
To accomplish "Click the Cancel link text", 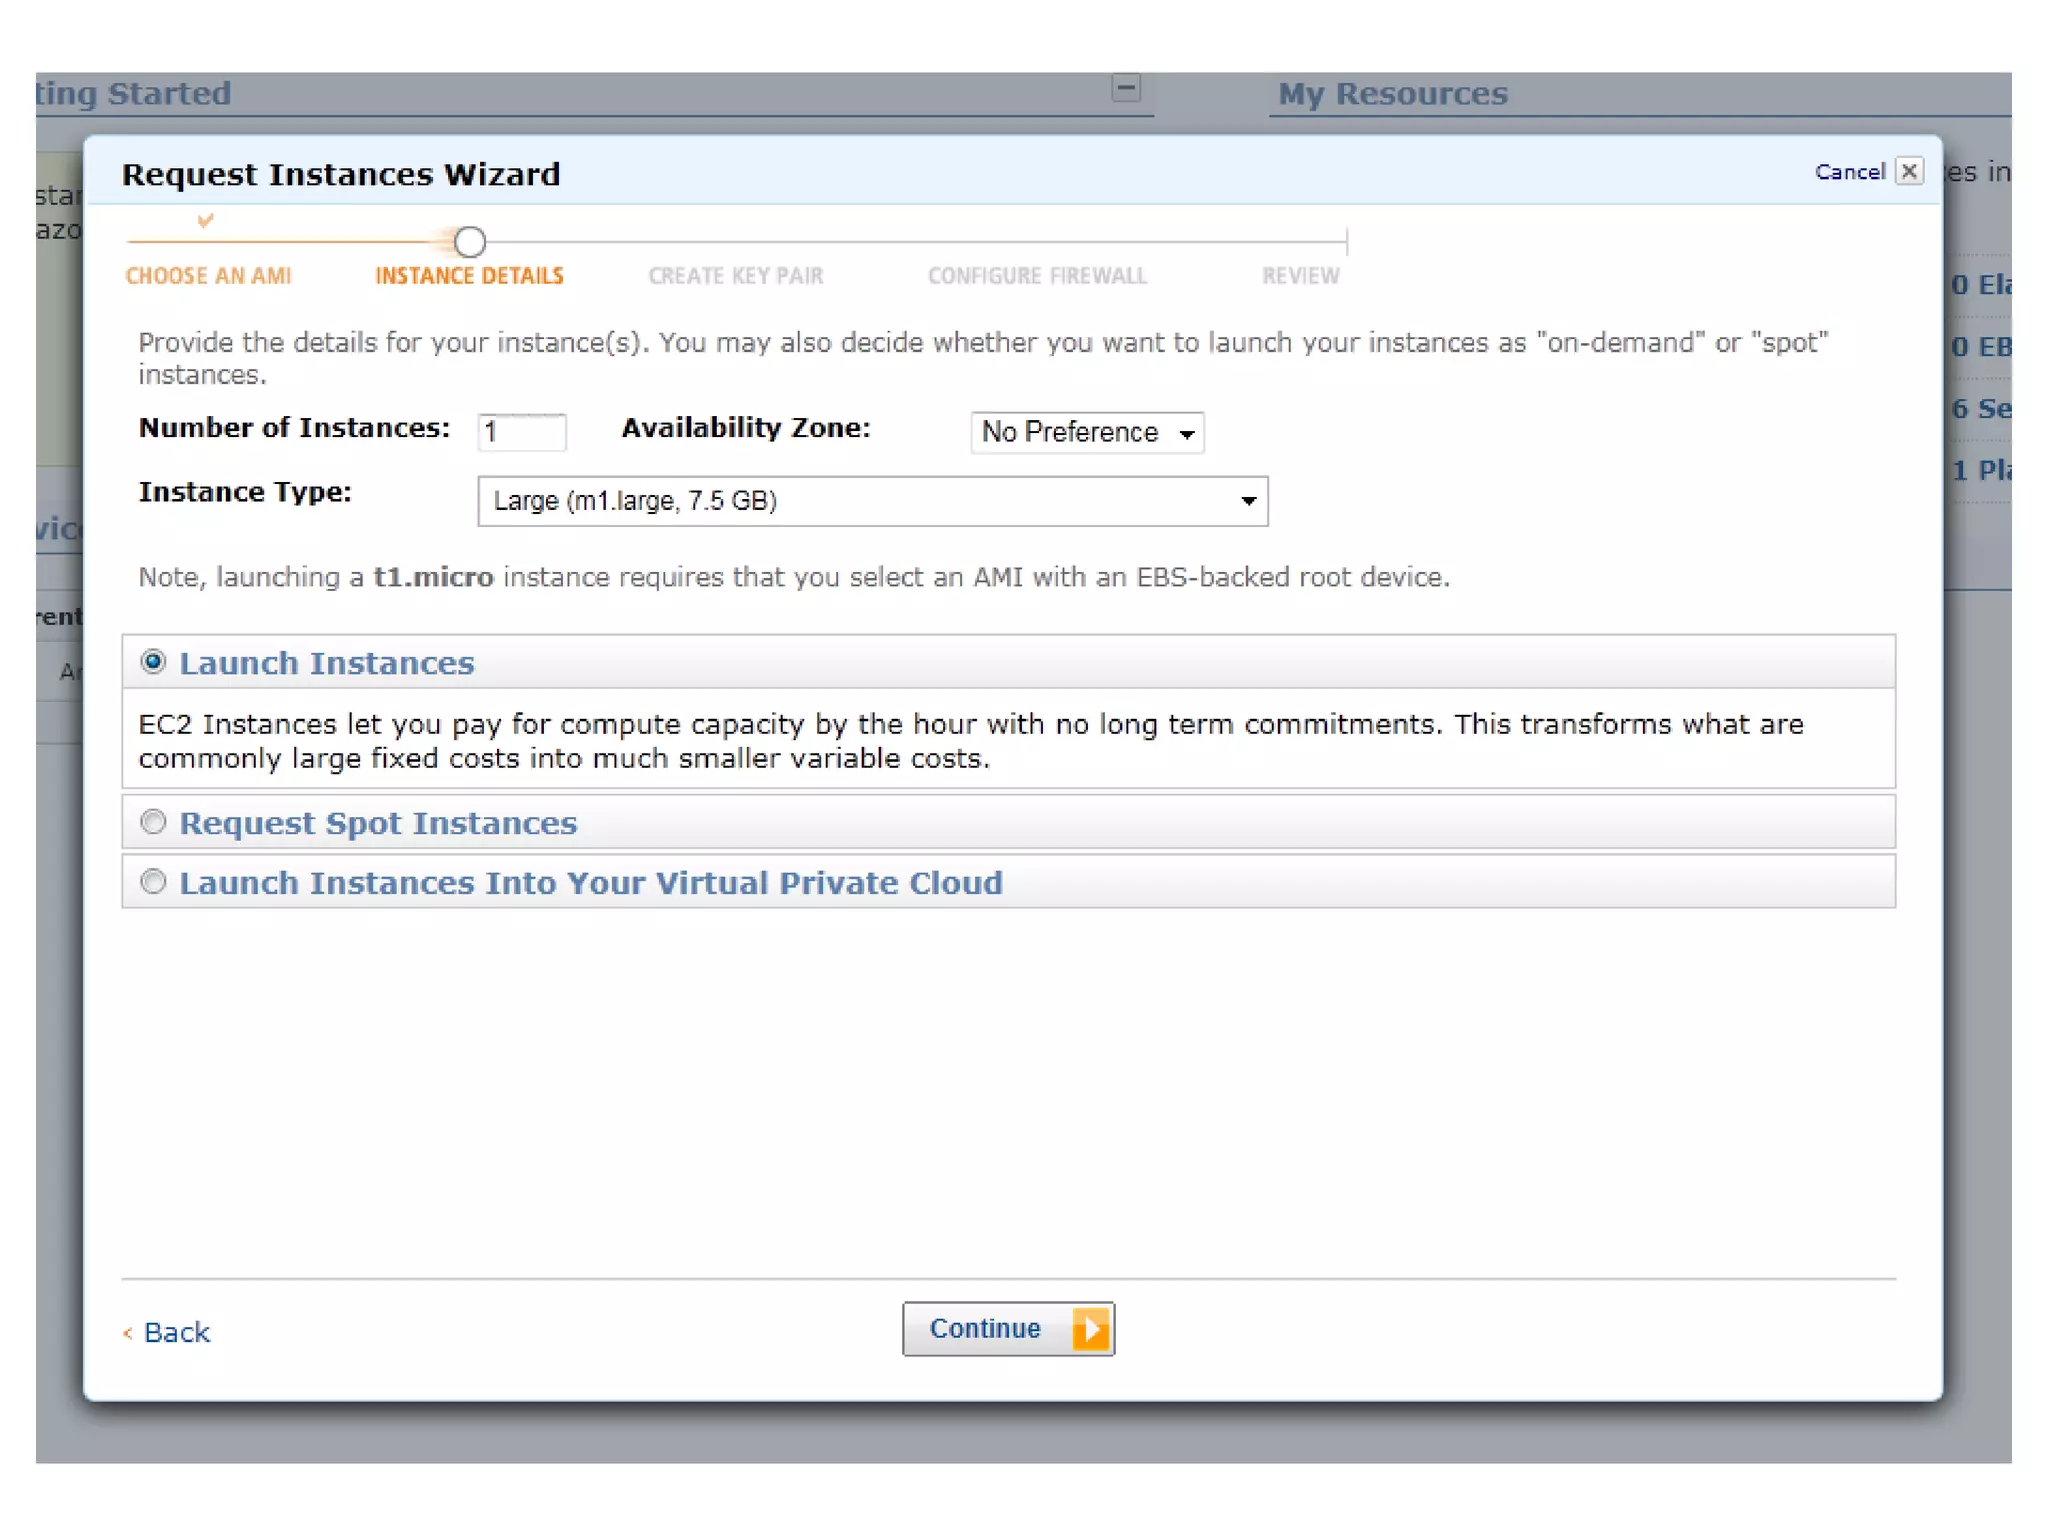I will [1849, 172].
